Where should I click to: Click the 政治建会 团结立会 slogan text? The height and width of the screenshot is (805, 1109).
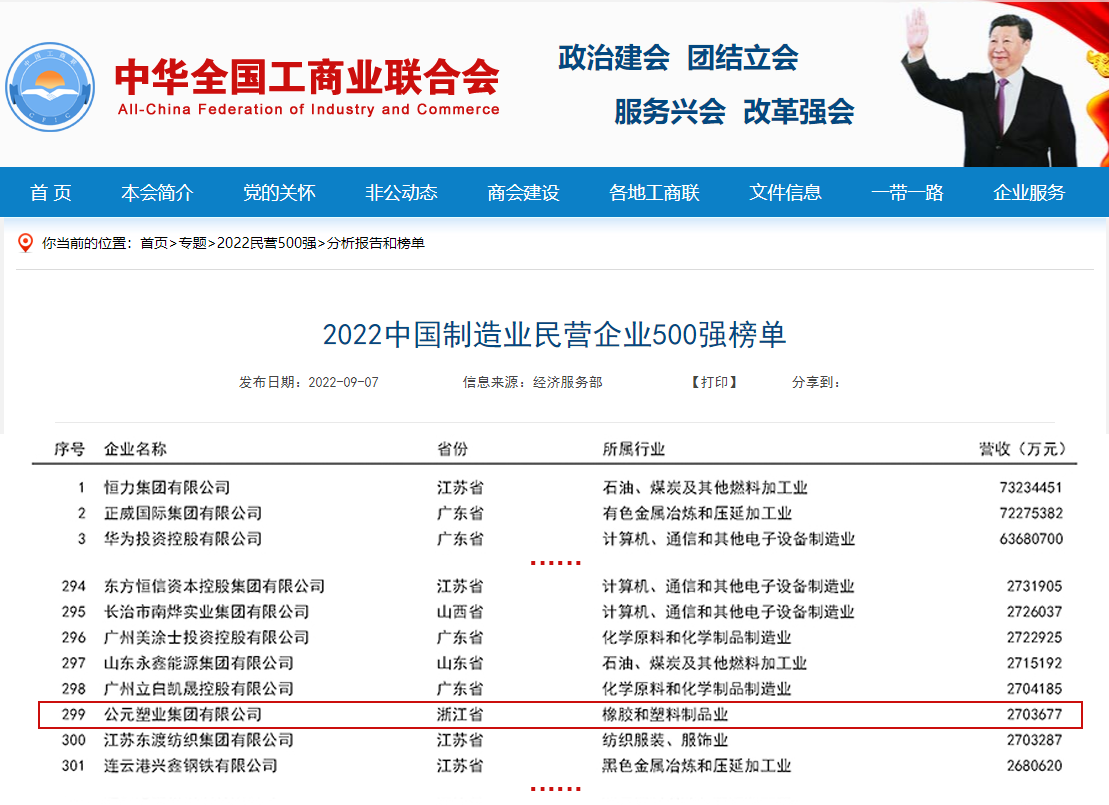point(678,58)
